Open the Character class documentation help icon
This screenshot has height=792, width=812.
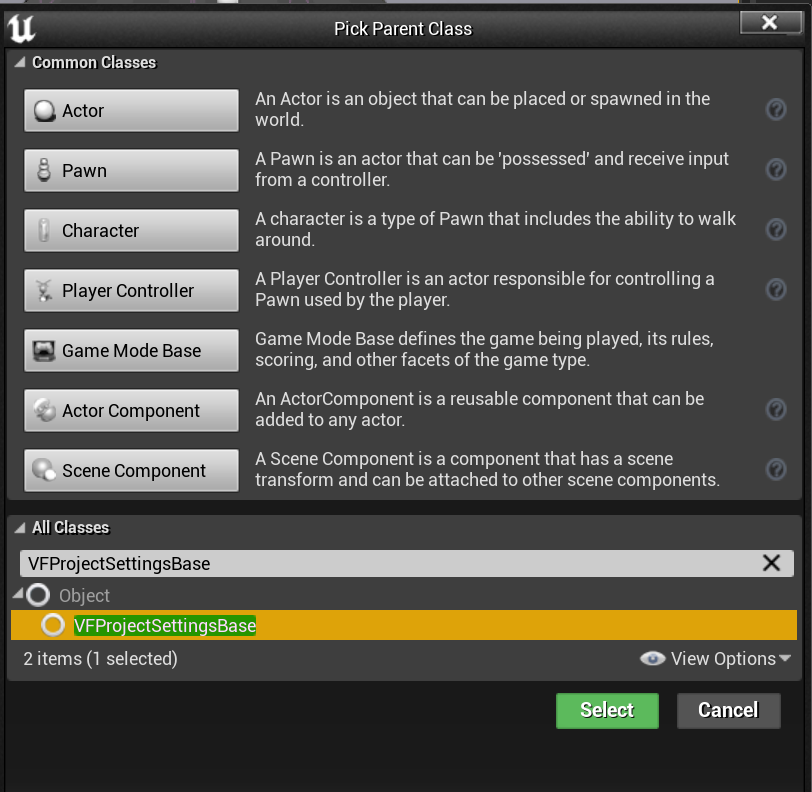[775, 230]
